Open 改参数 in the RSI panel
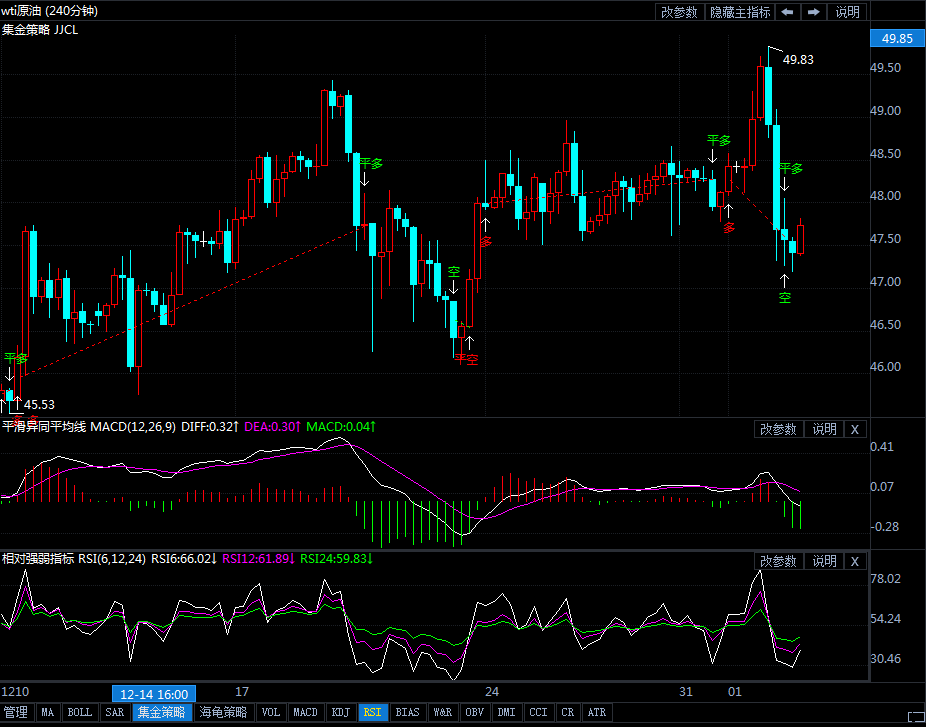The height and width of the screenshot is (727, 926). click(778, 561)
